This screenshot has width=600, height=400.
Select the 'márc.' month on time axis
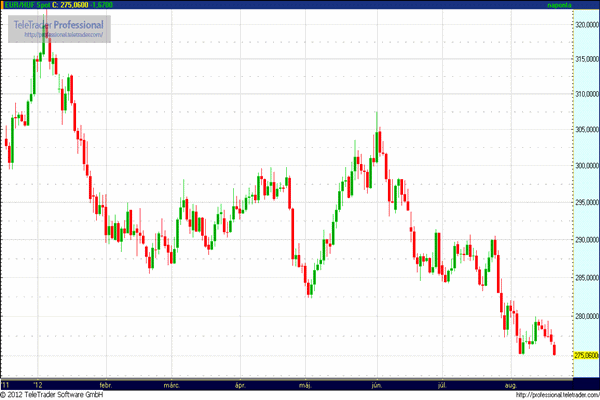click(172, 384)
